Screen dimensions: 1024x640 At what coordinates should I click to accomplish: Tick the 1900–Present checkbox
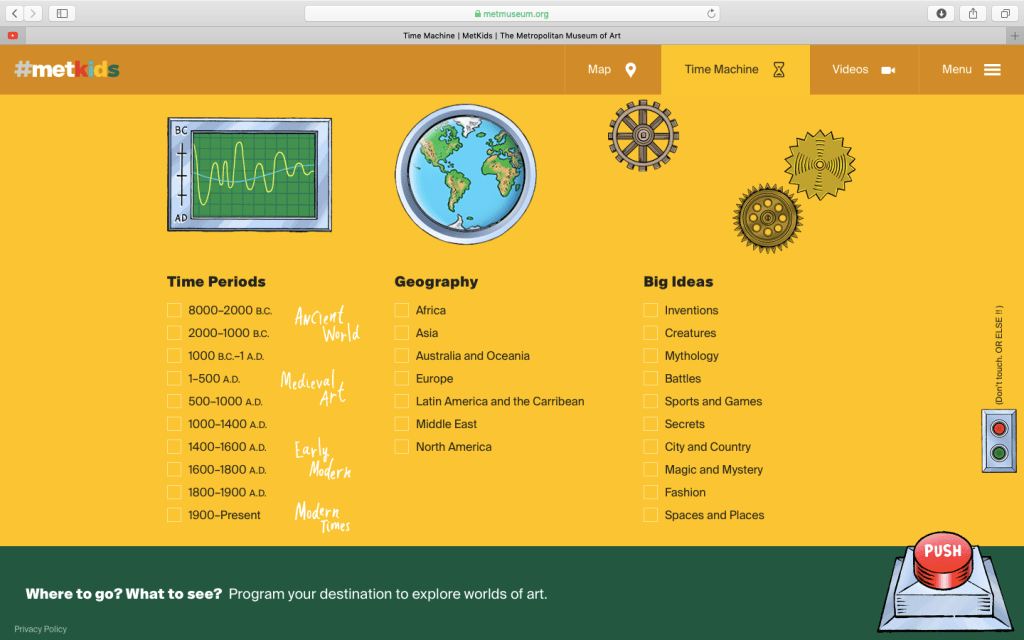[x=174, y=515]
